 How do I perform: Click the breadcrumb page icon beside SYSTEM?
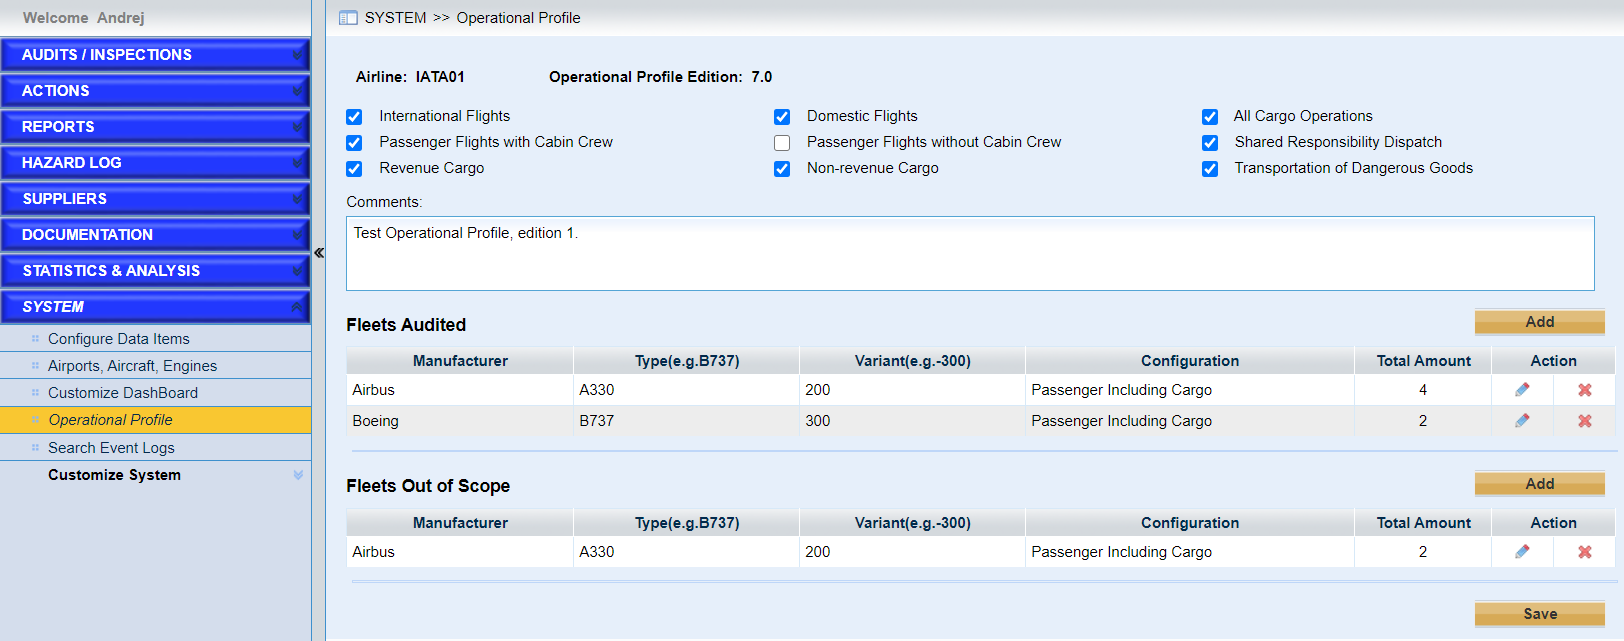[348, 18]
